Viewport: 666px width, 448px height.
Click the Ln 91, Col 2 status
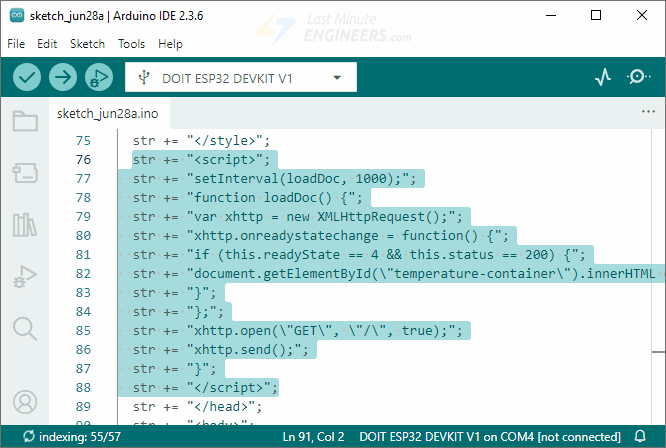click(x=313, y=437)
